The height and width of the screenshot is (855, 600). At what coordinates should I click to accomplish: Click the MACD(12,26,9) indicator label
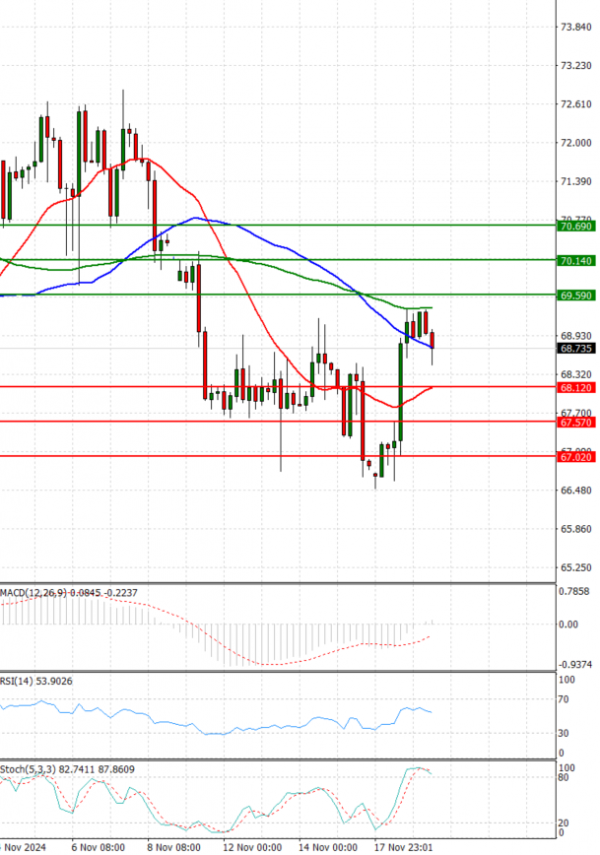click(x=69, y=592)
